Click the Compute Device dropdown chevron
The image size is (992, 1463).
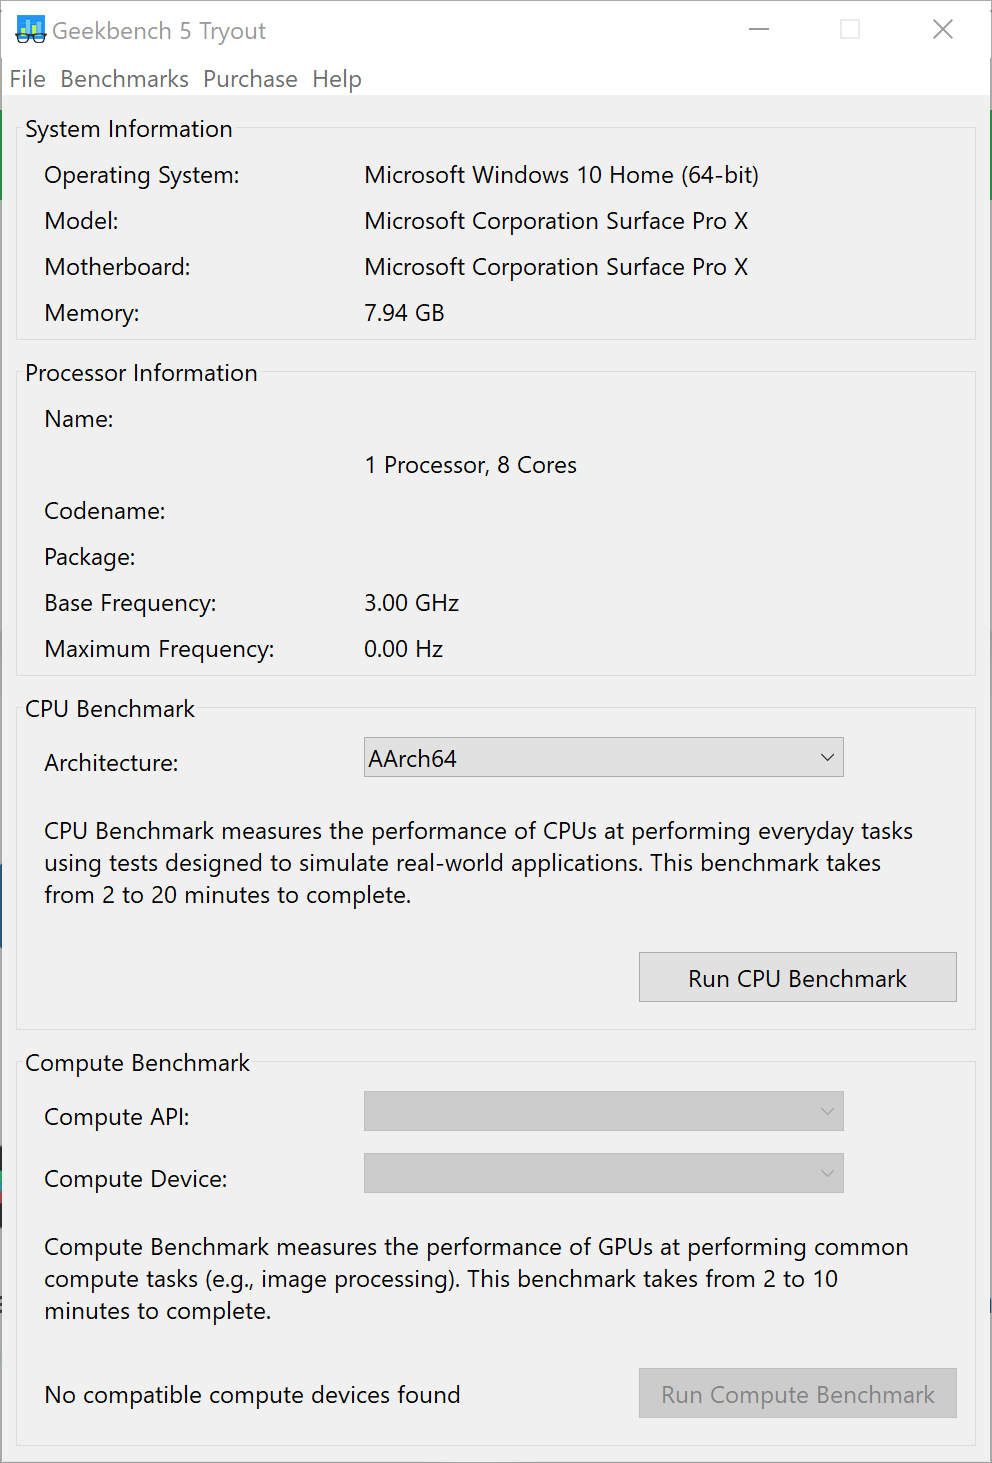pos(826,1173)
